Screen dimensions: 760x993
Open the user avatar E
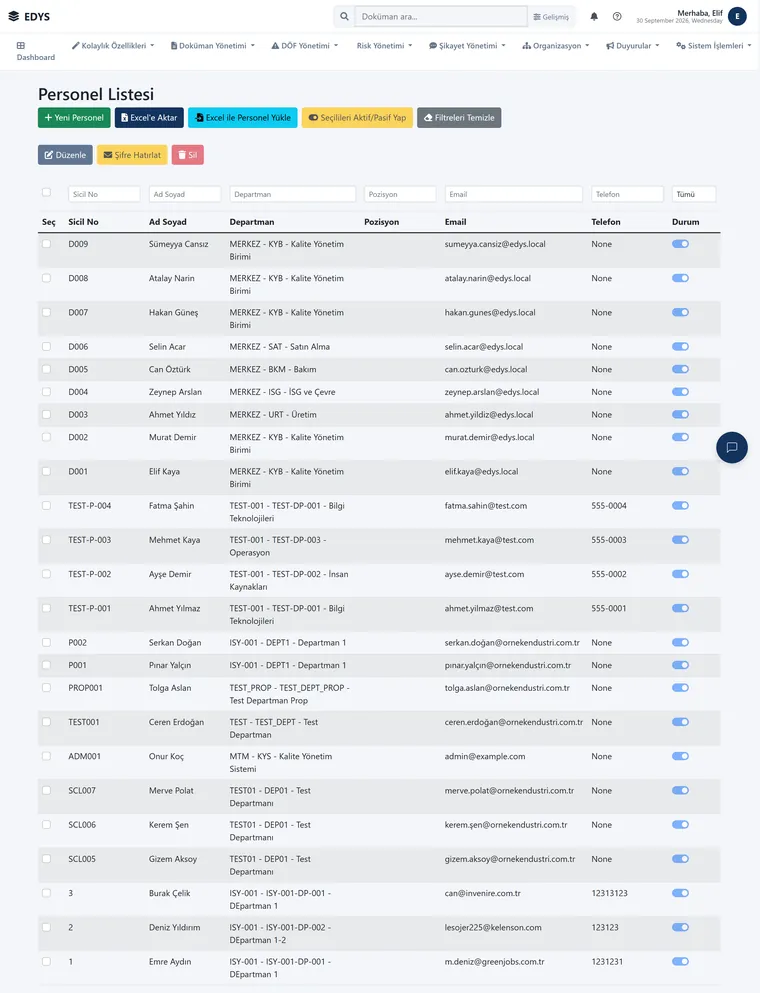point(737,16)
